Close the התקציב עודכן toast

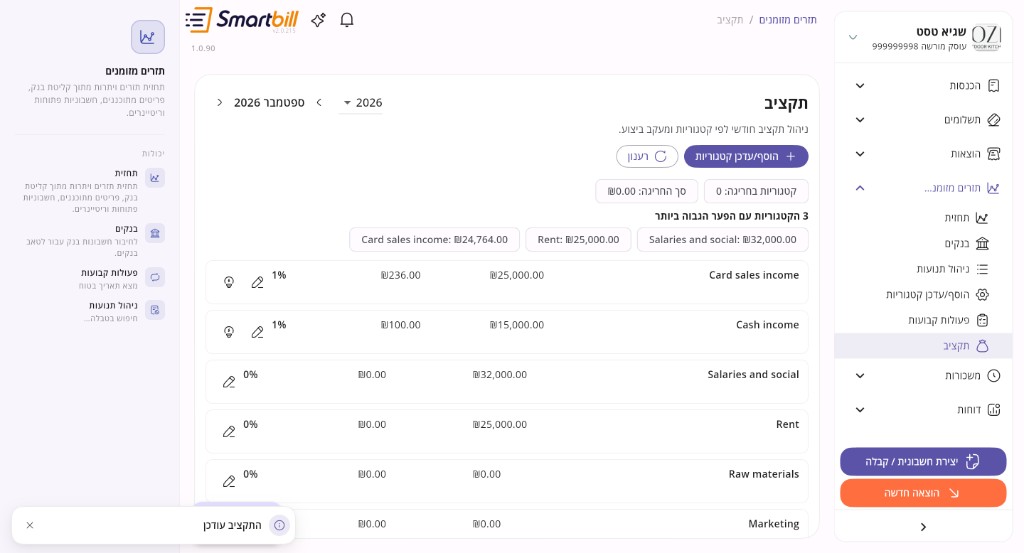click(x=30, y=525)
